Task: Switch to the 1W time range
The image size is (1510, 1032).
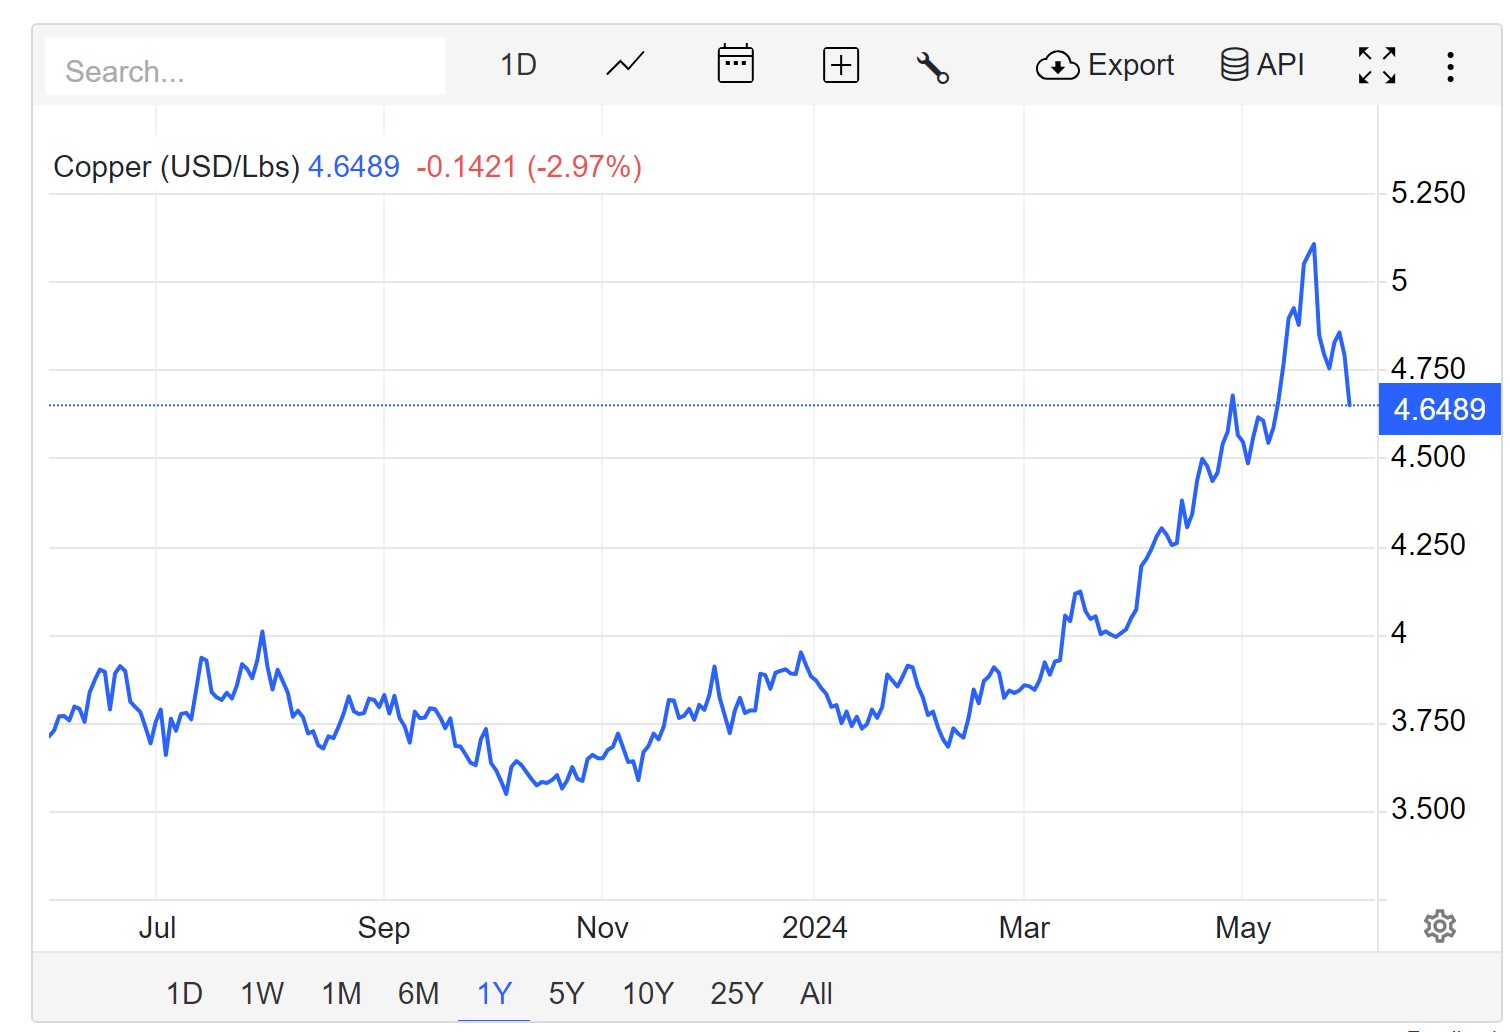Action: click(x=262, y=993)
